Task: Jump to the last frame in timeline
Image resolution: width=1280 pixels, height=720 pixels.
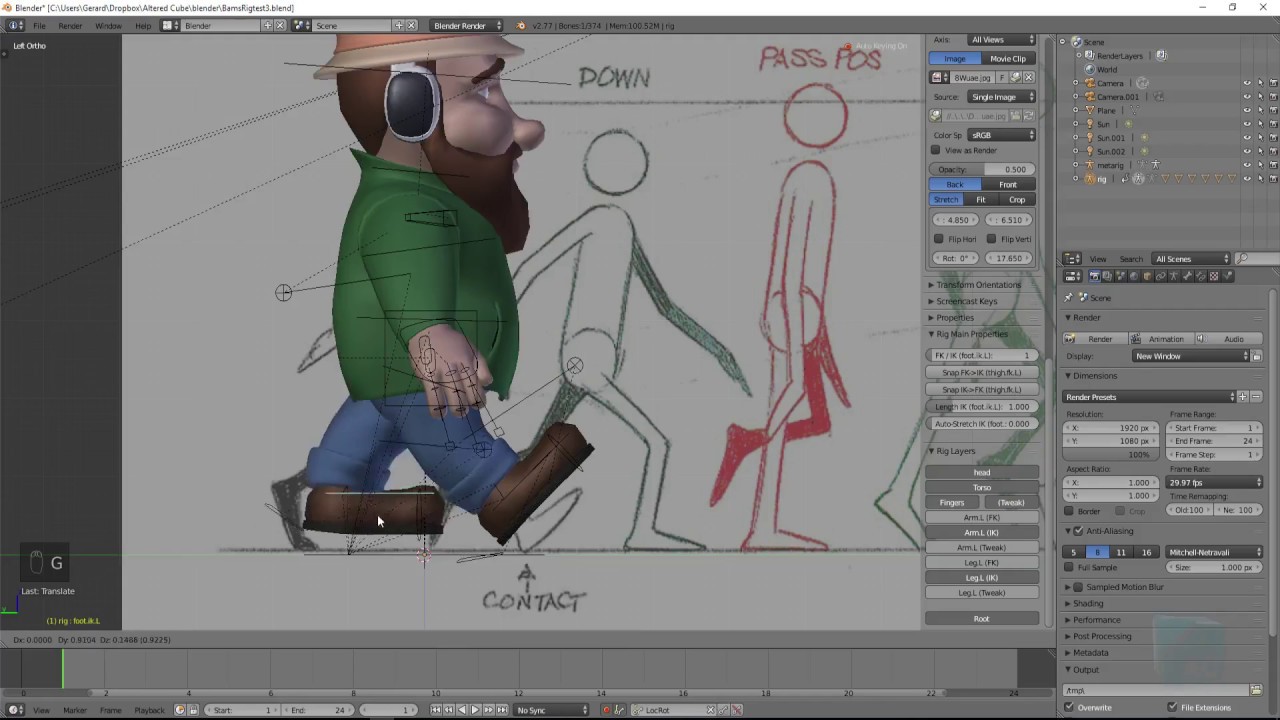Action: point(502,710)
